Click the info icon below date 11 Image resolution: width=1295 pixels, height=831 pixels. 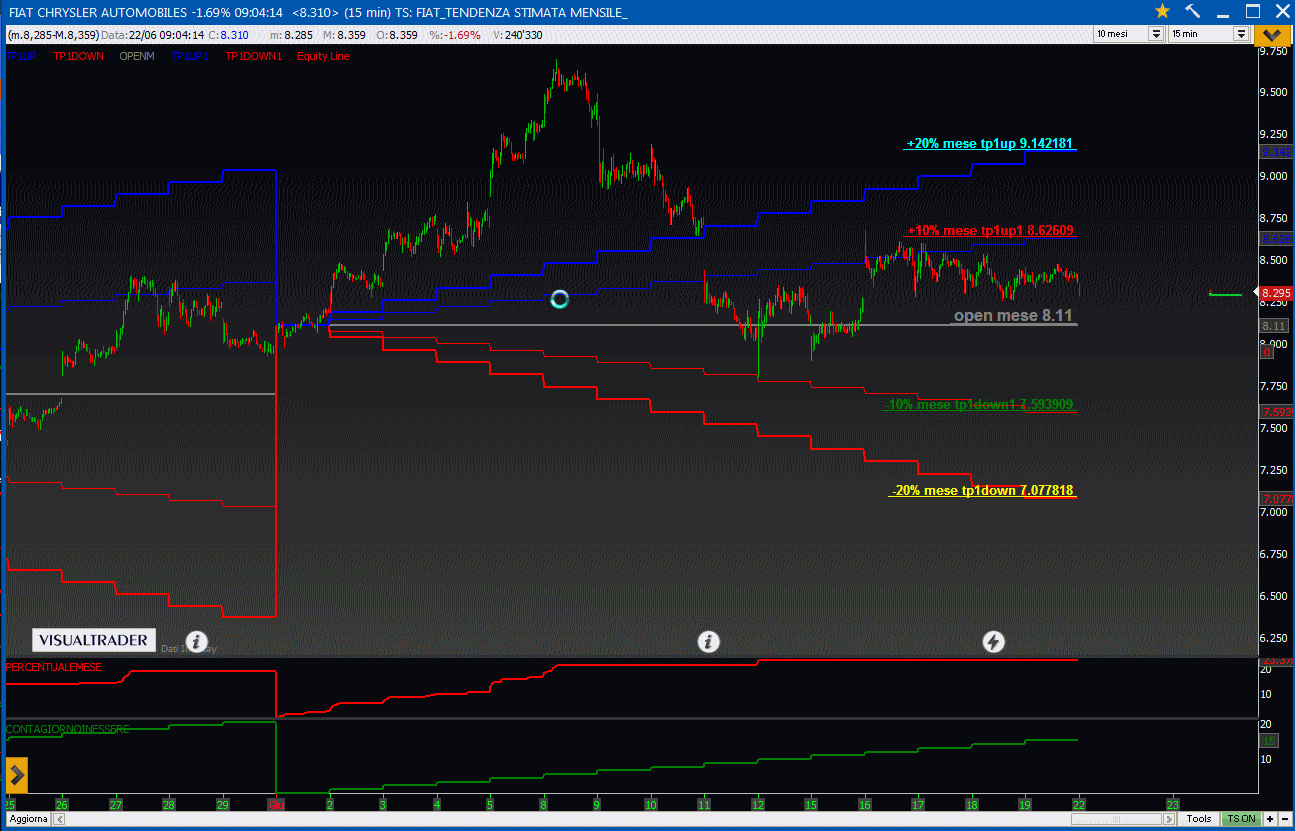[x=708, y=641]
